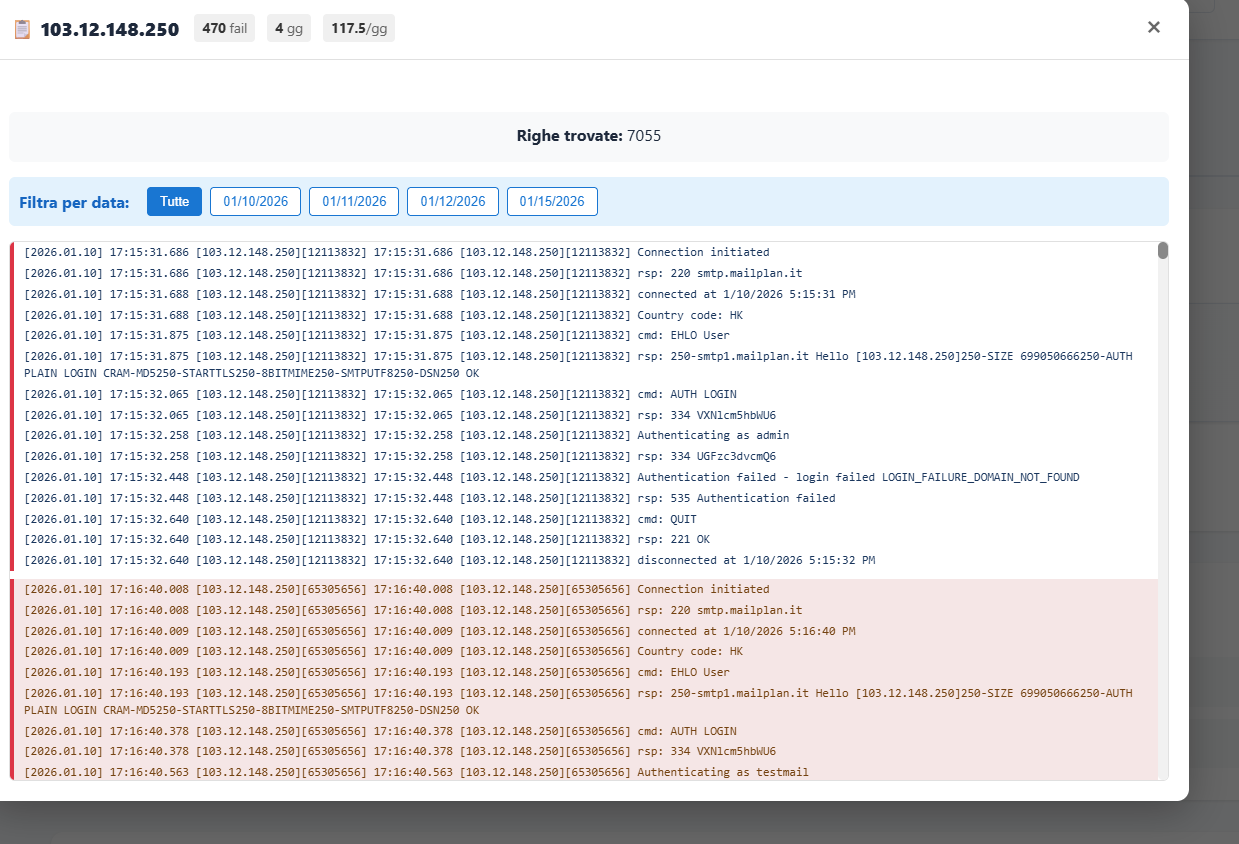Choose the 01/15/2026 date filter
The height and width of the screenshot is (844, 1239).
[552, 201]
